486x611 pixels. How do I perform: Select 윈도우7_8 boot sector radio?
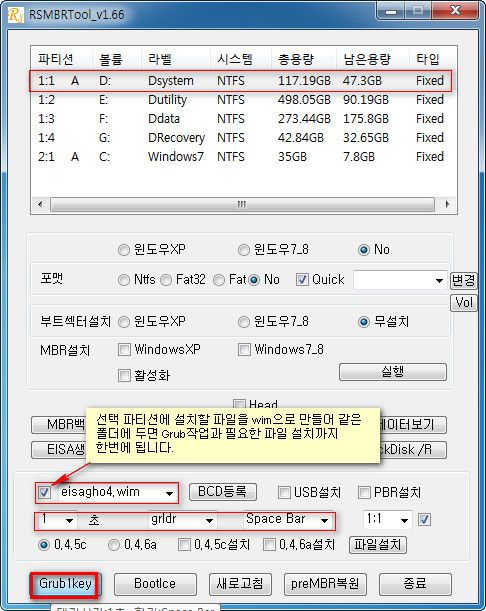tap(244, 322)
